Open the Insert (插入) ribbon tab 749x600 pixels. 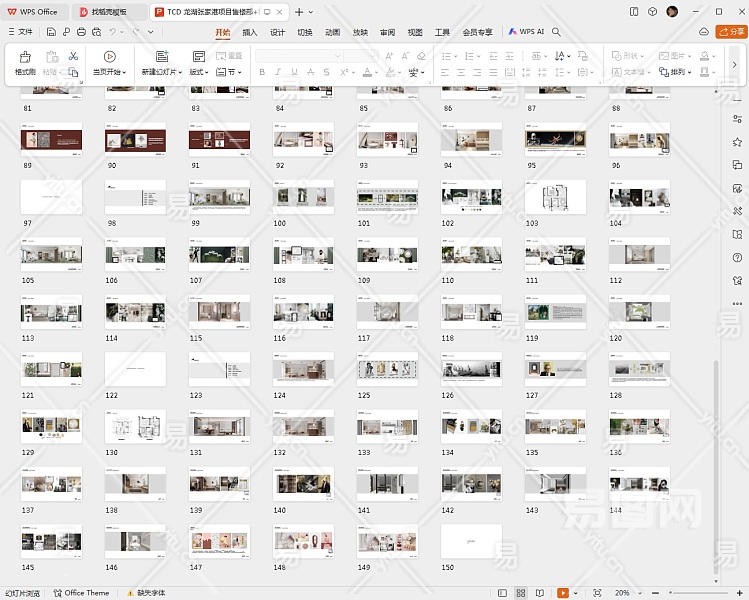250,32
